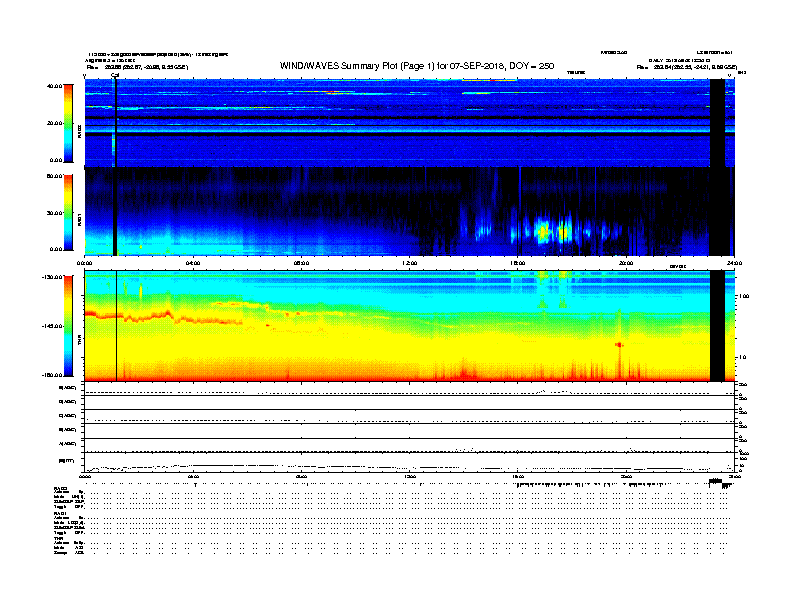This screenshot has height=612, width=792.
Task: Click the 10 label on the TNR right-hand axis
Action: [742, 357]
